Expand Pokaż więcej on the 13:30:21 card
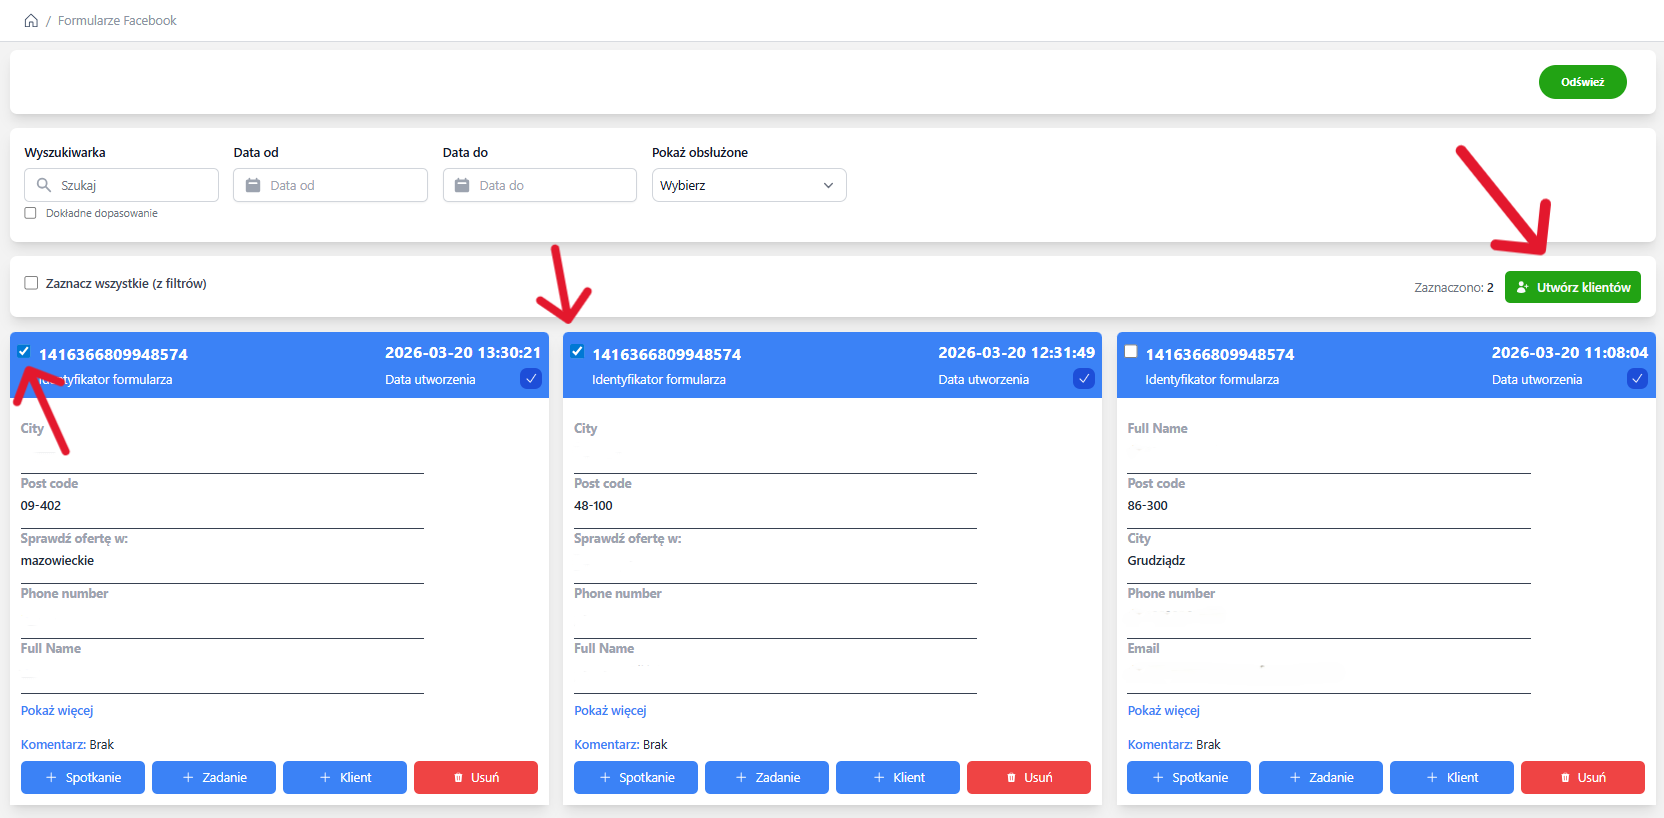Image resolution: width=1664 pixels, height=818 pixels. [x=57, y=711]
